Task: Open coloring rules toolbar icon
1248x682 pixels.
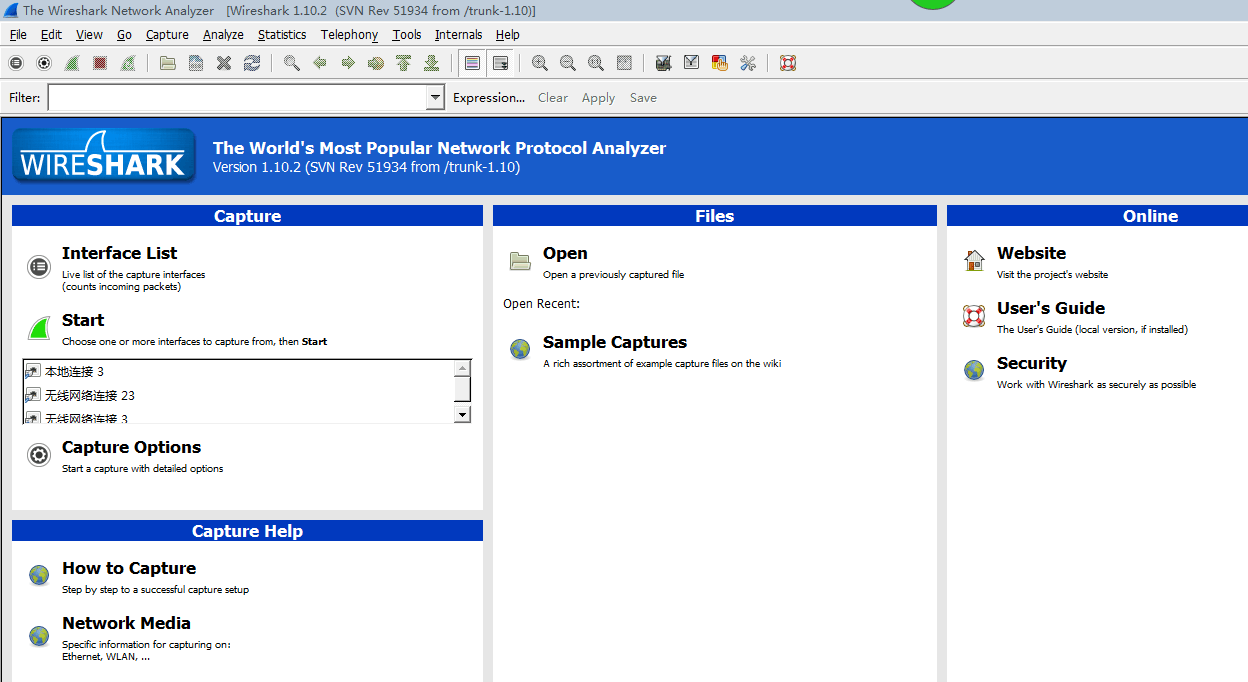Action: (719, 63)
